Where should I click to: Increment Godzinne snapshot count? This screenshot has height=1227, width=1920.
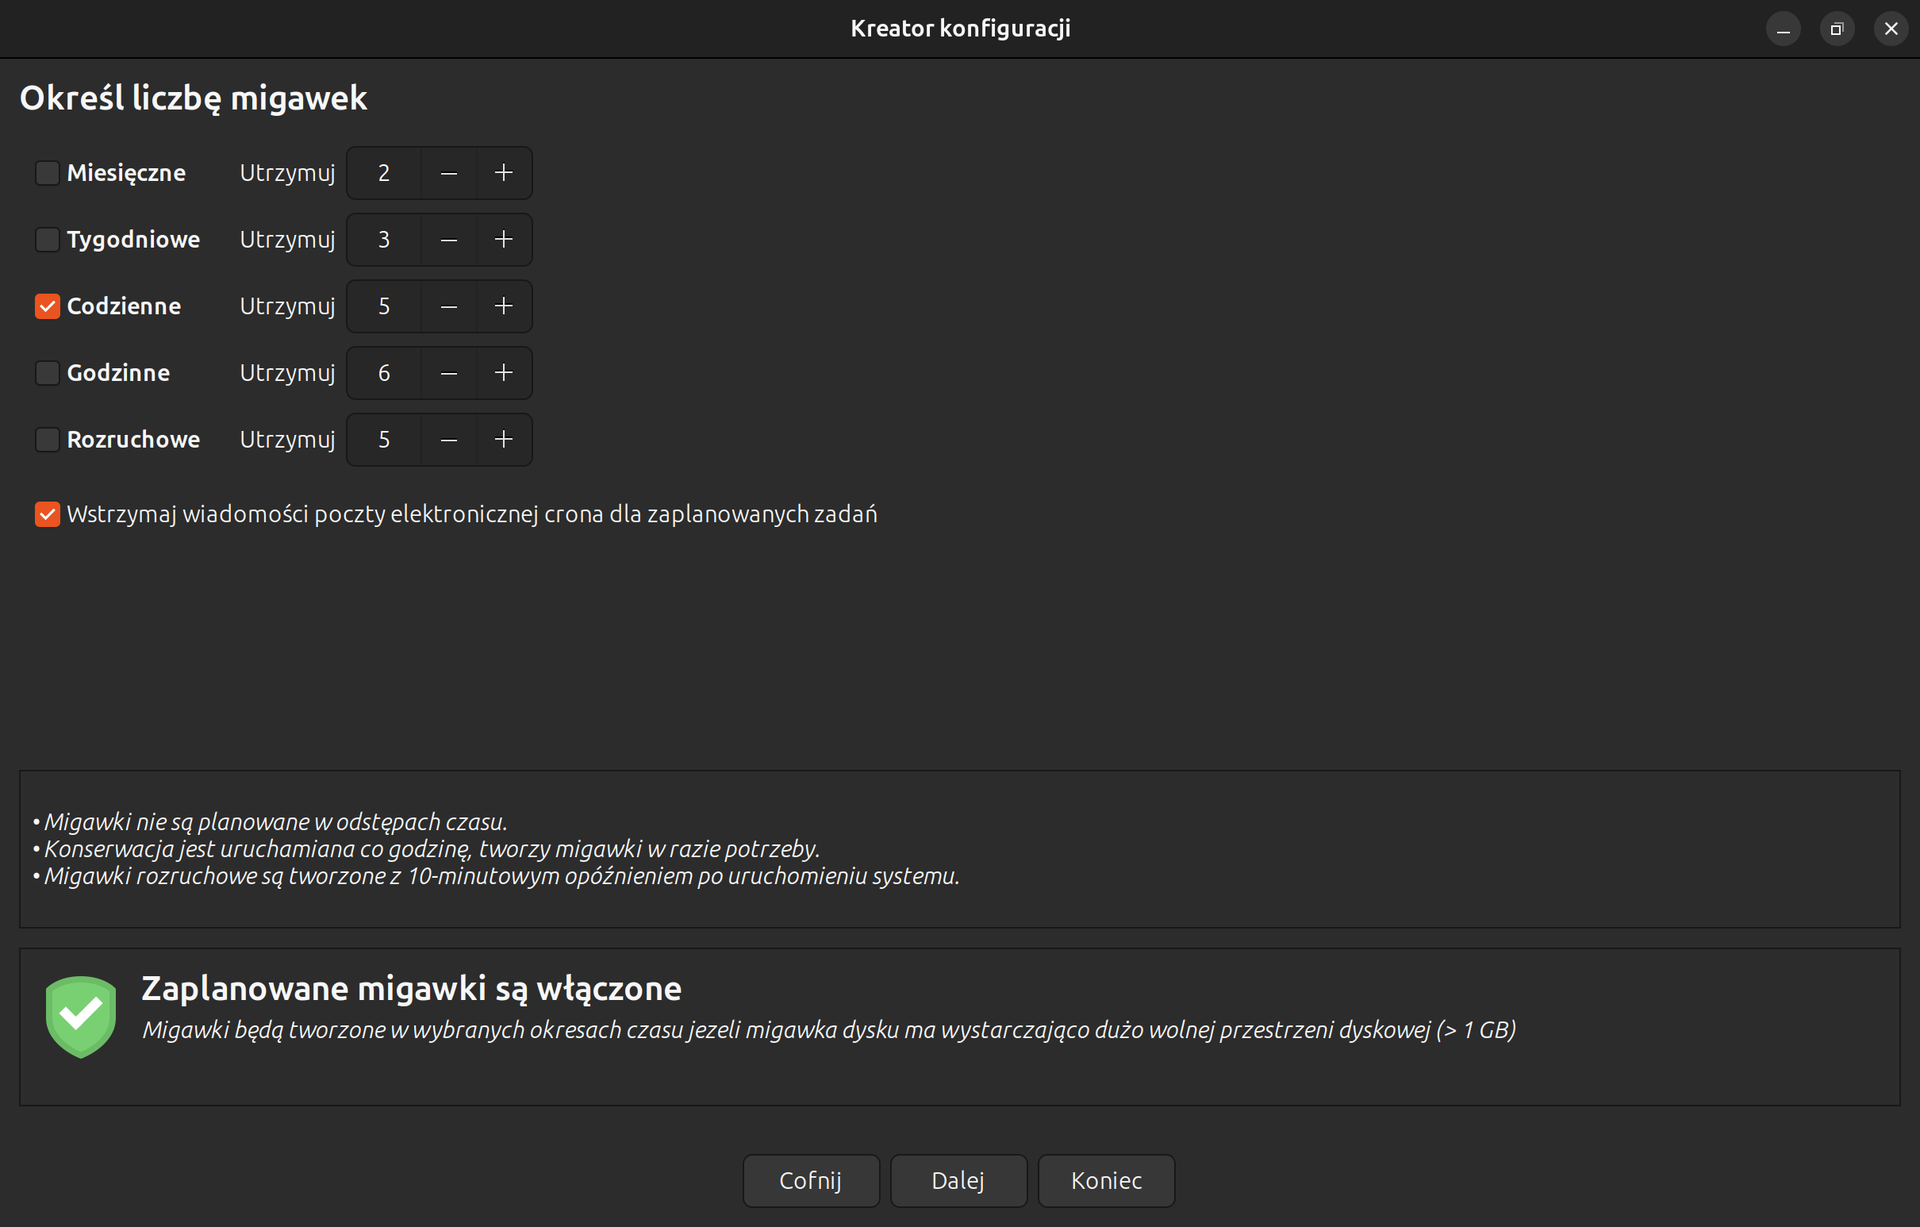point(503,373)
